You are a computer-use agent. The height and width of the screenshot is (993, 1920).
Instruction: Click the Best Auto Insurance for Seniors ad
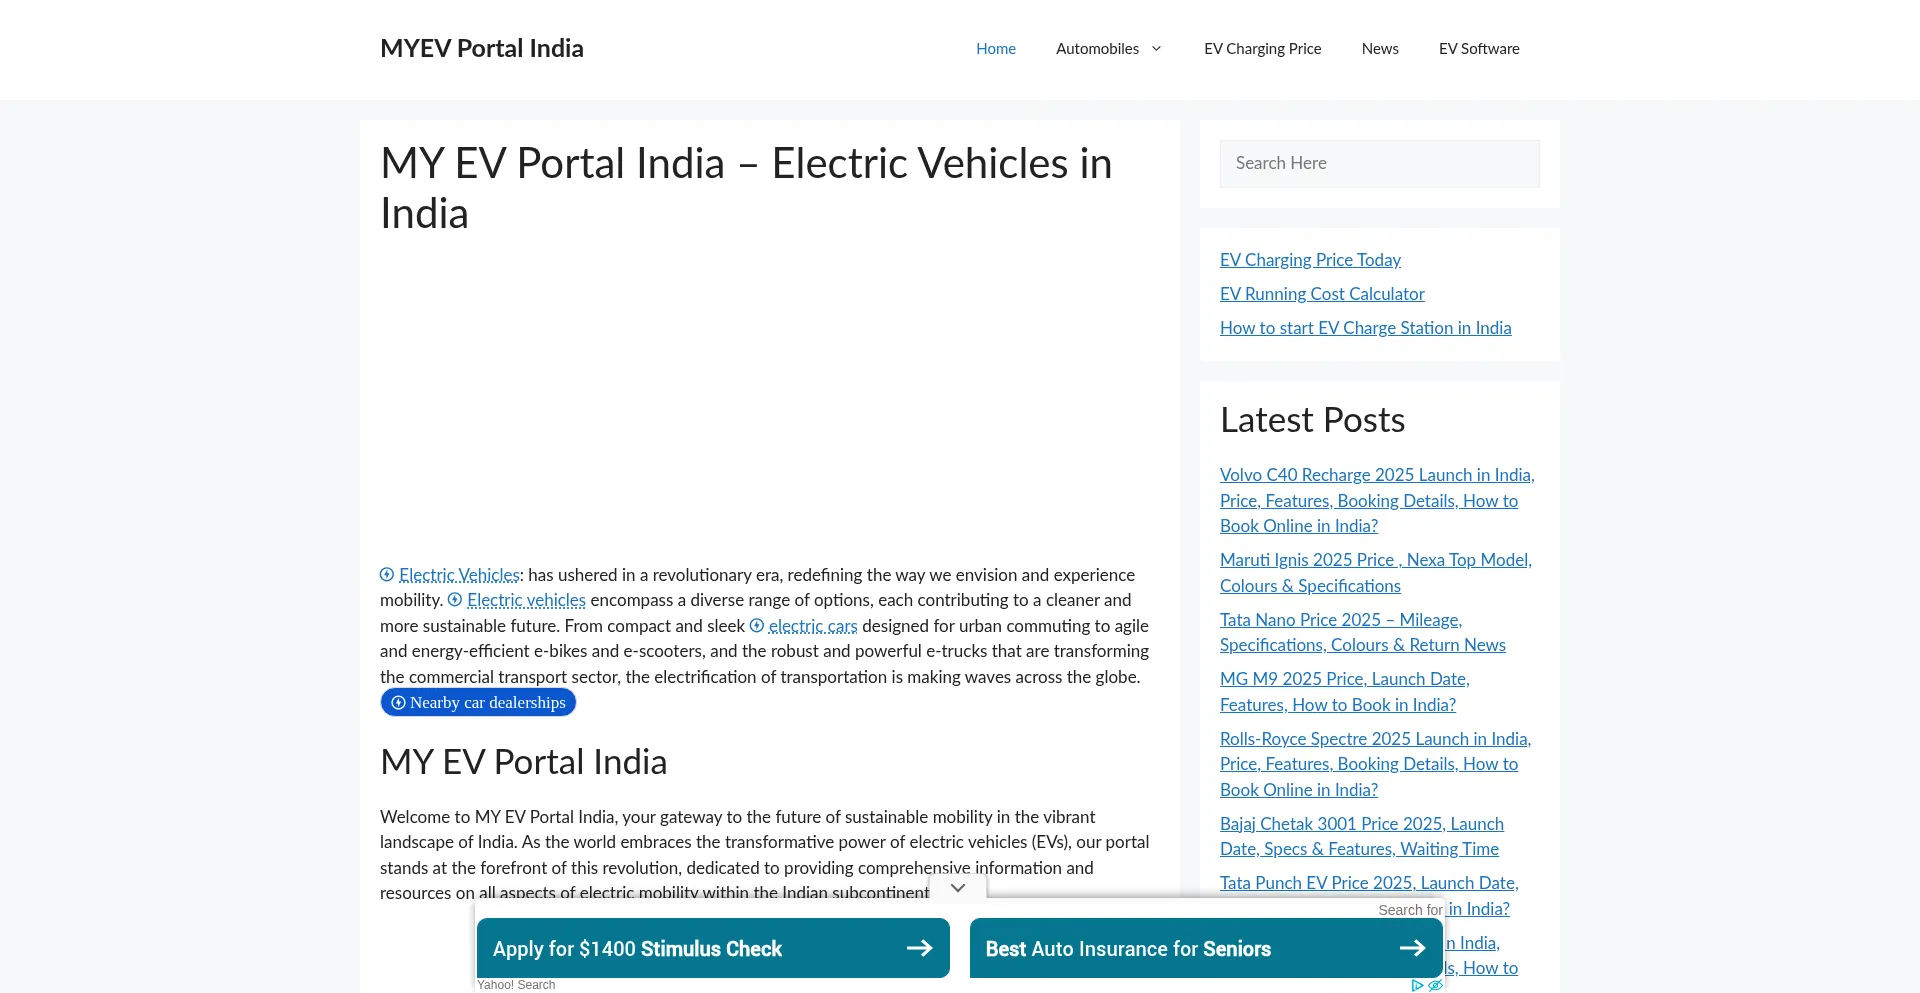pyautogui.click(x=1206, y=948)
